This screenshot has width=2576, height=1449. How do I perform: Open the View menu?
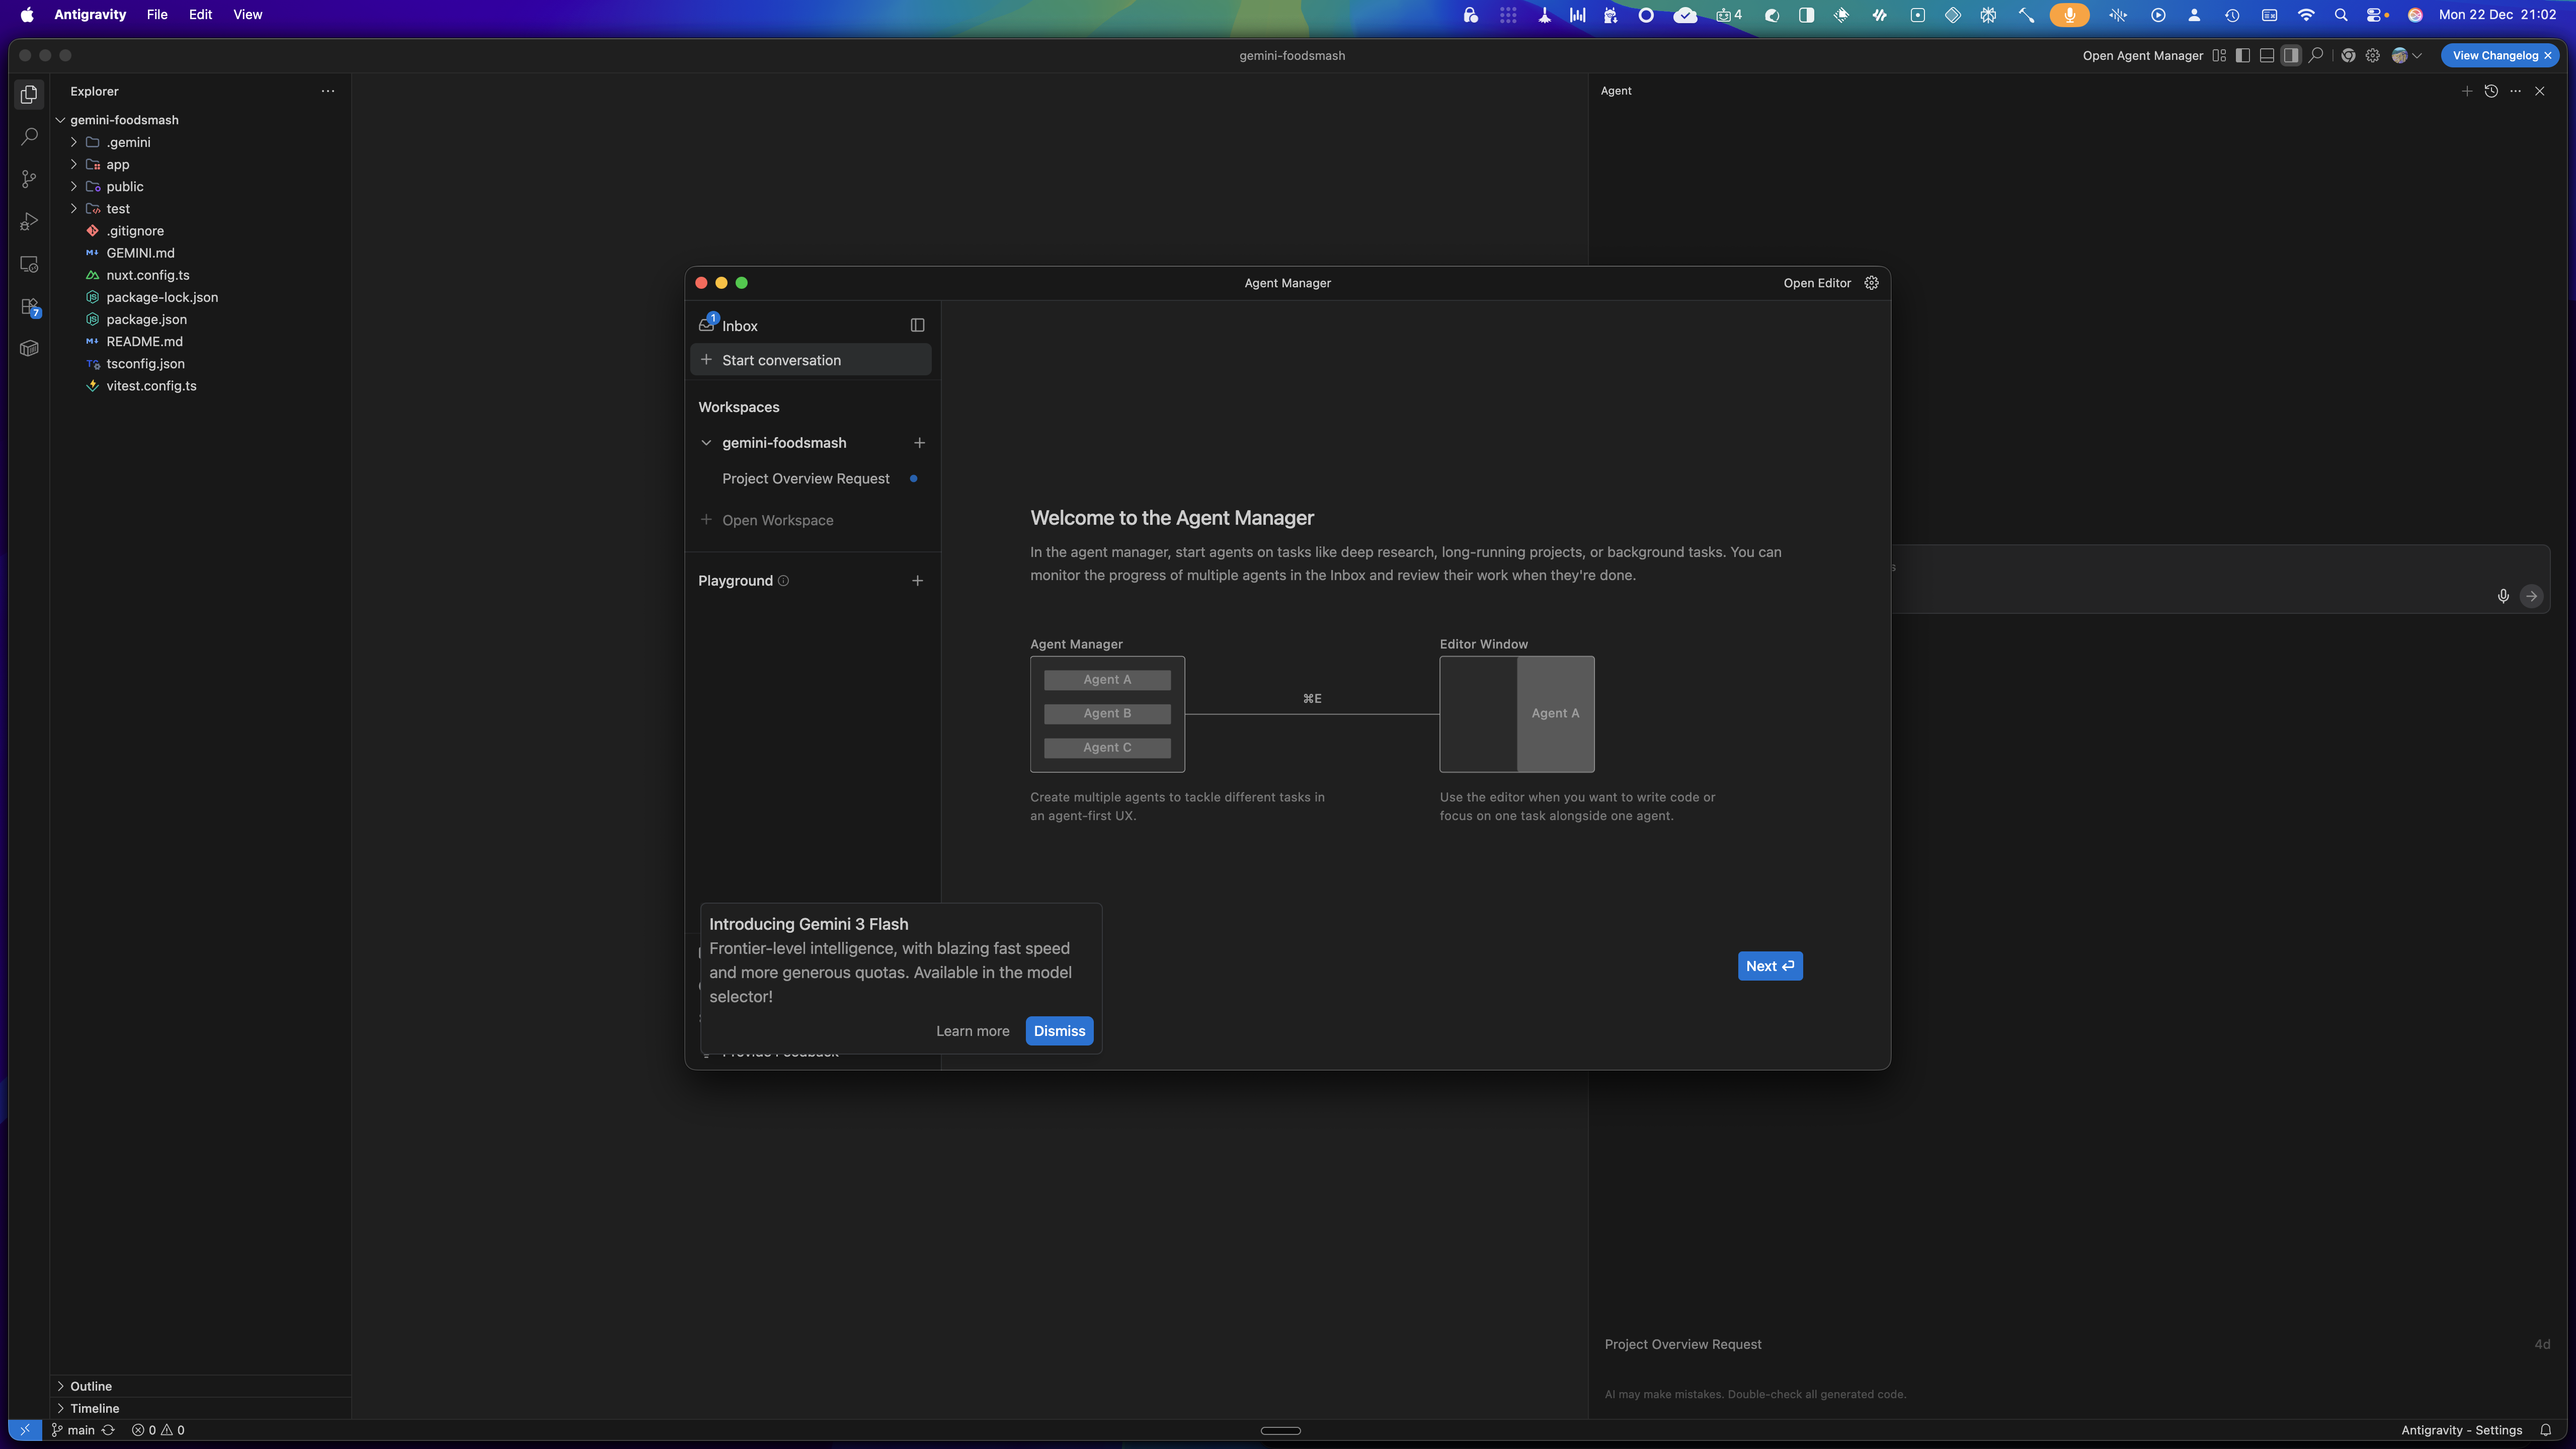click(247, 15)
